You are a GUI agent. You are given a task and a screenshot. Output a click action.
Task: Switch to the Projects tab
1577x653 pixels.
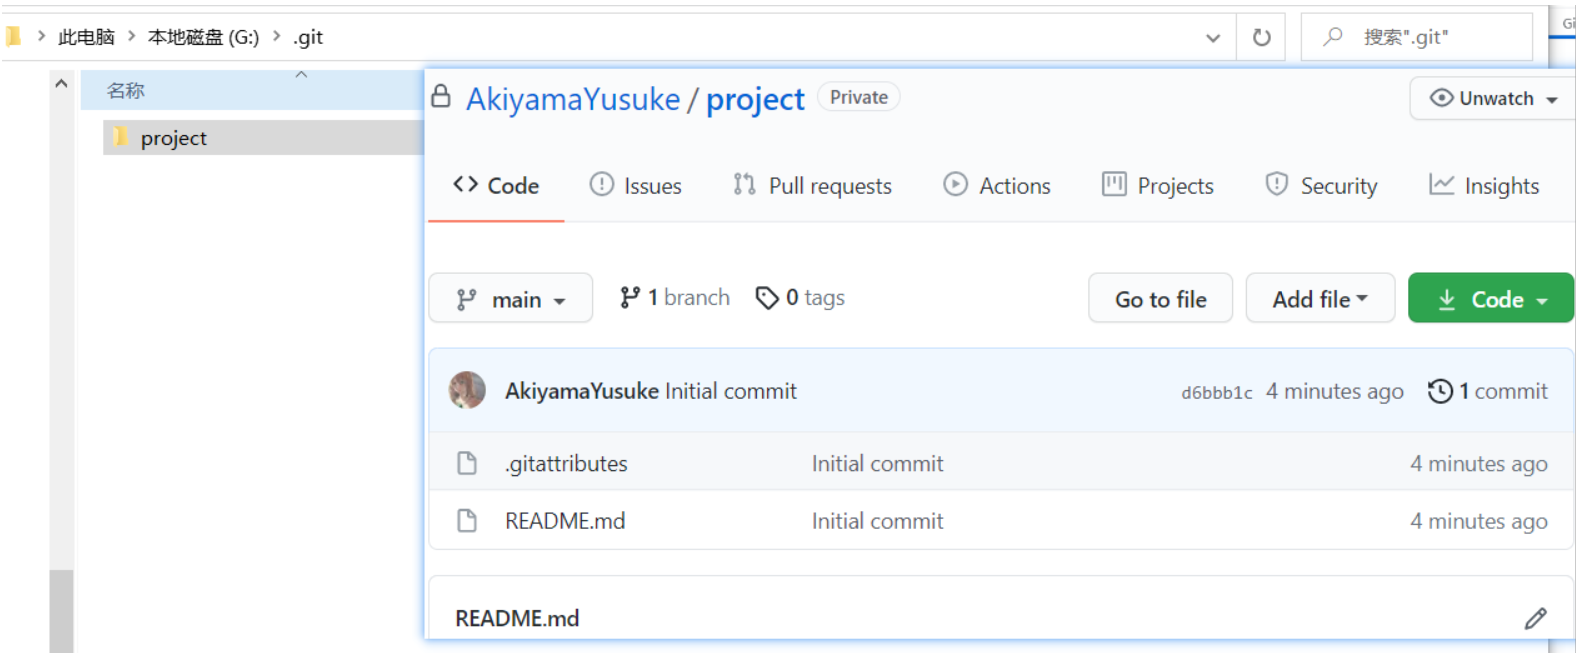[x=1158, y=186]
